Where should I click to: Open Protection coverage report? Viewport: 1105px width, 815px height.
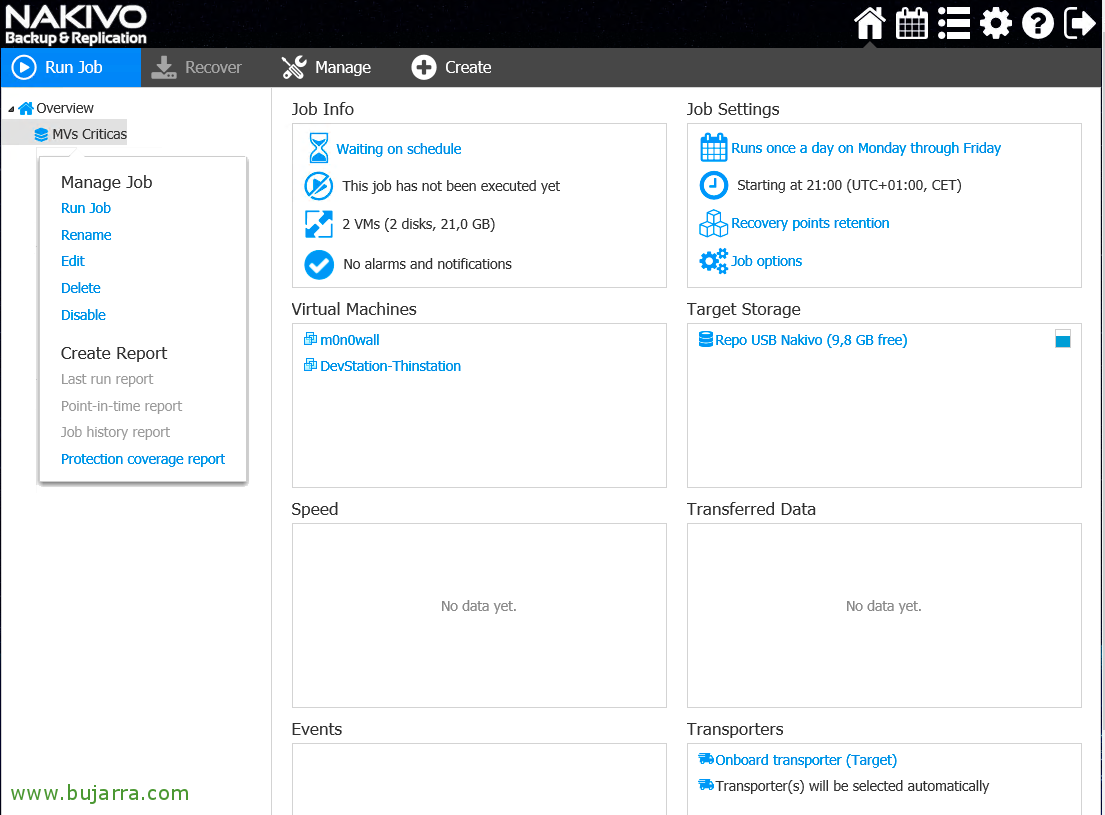click(143, 459)
